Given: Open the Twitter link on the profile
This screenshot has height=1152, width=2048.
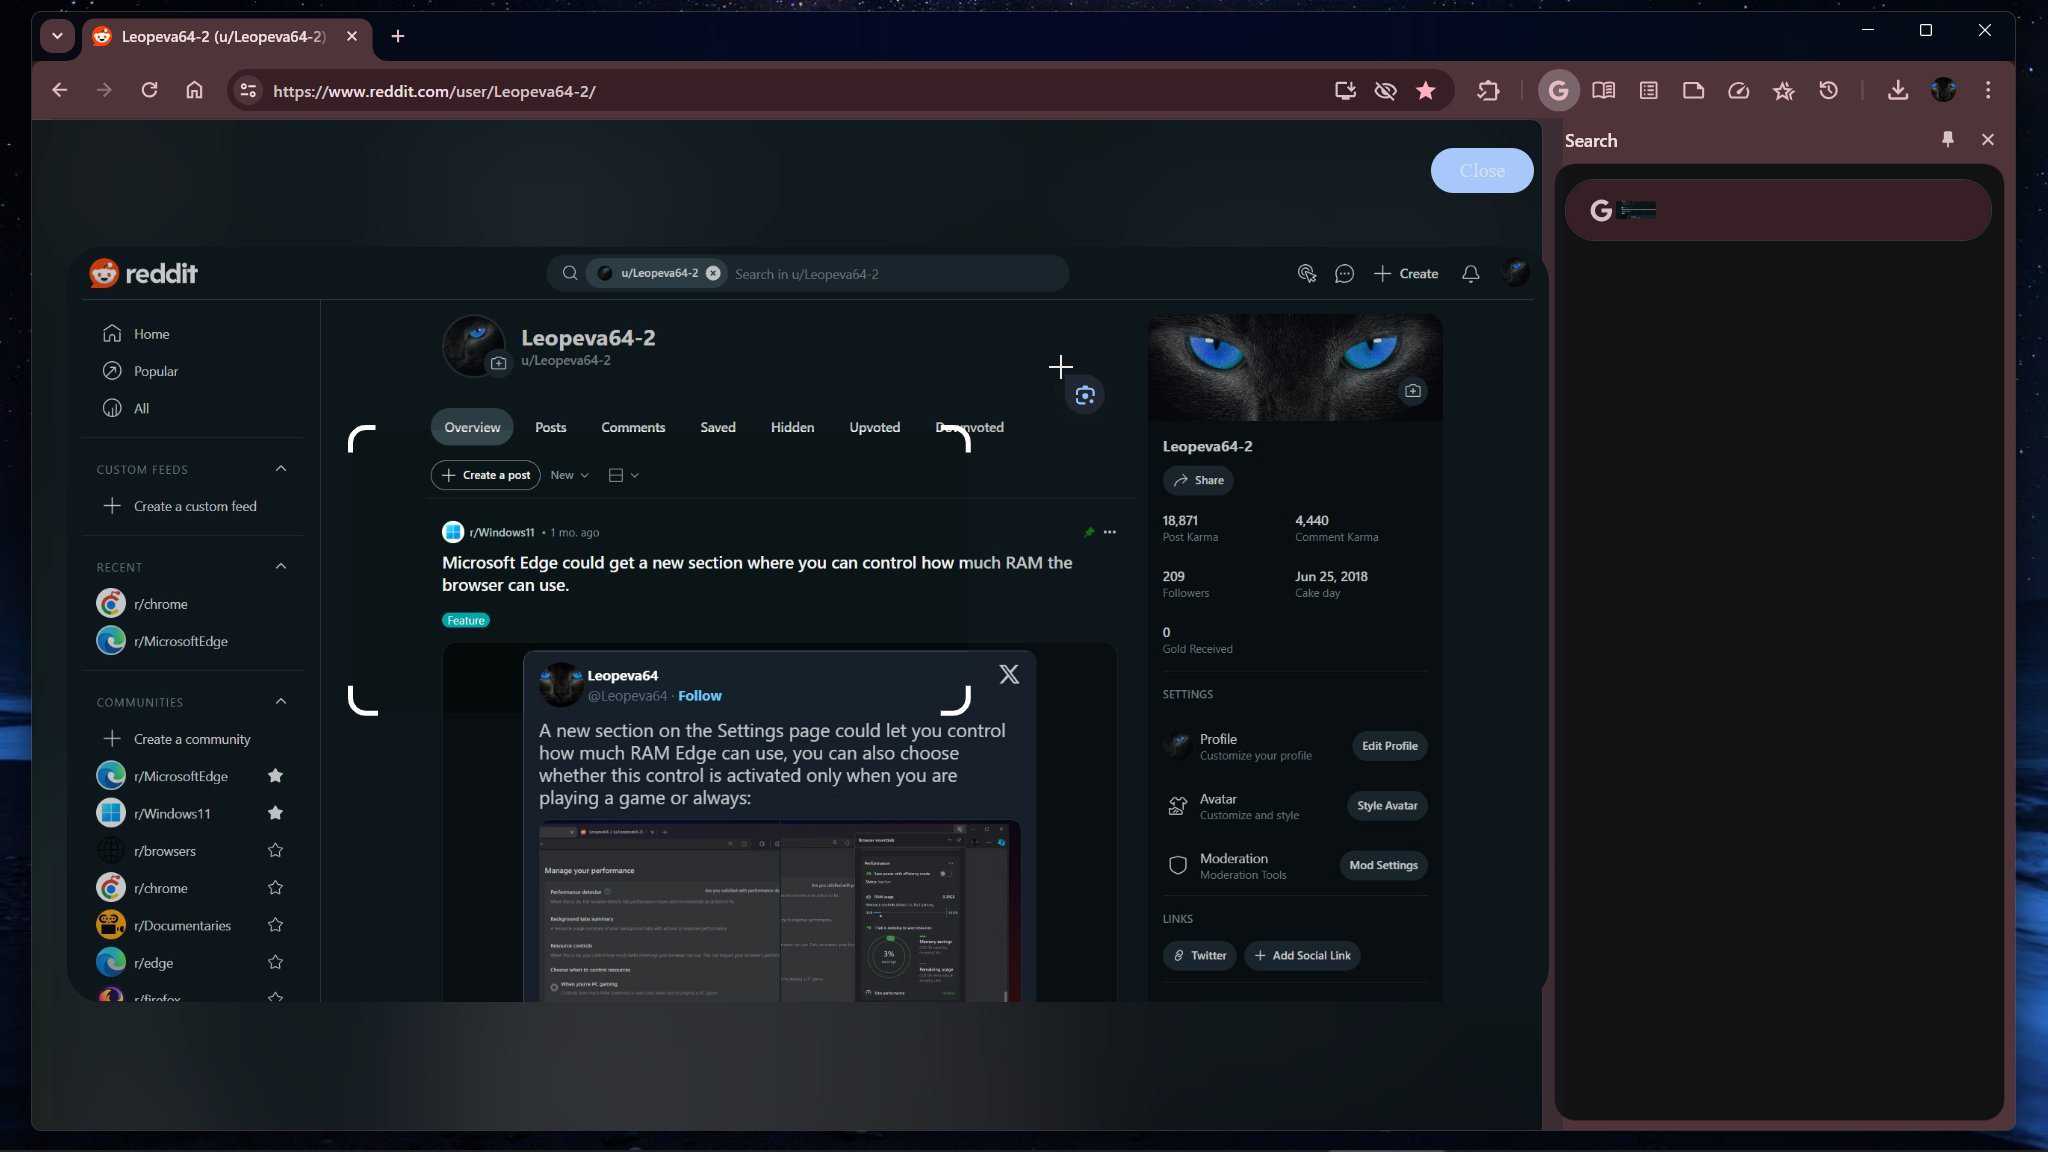Looking at the screenshot, I should pyautogui.click(x=1199, y=955).
